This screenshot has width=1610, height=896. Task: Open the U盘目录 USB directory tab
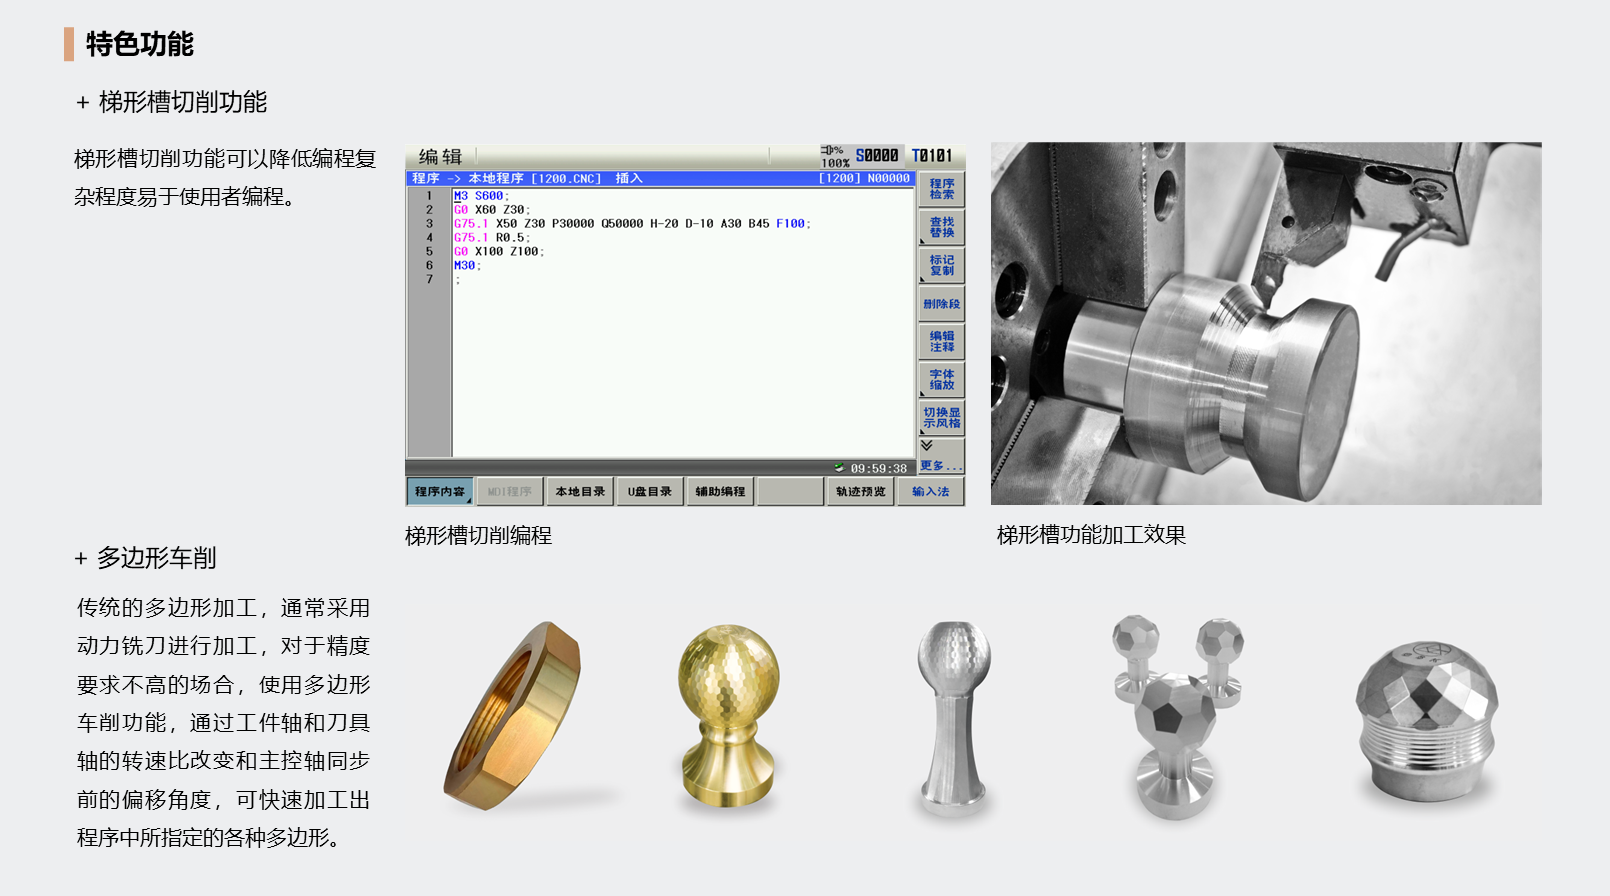pos(650,492)
